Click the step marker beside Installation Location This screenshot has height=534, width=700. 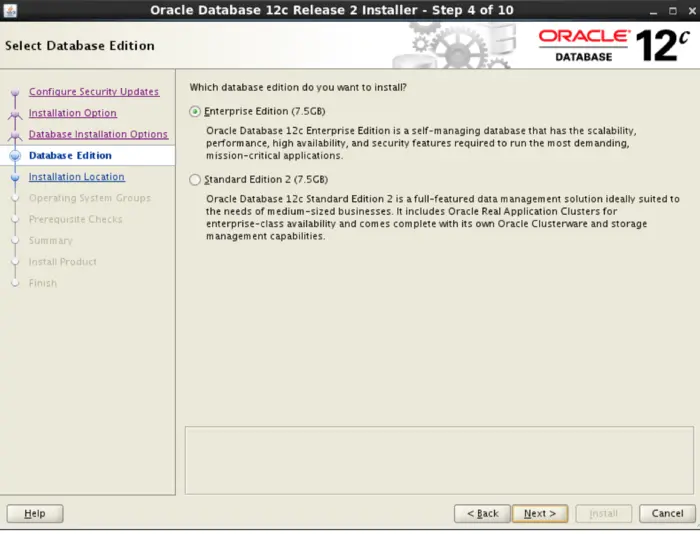15,177
